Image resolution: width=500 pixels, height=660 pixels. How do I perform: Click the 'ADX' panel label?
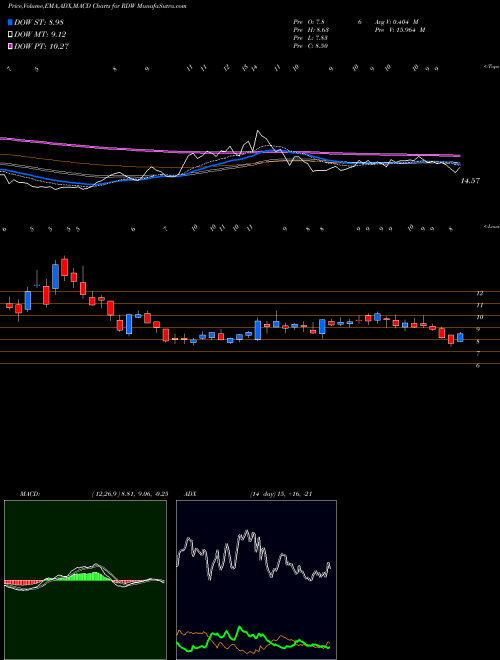point(190,494)
